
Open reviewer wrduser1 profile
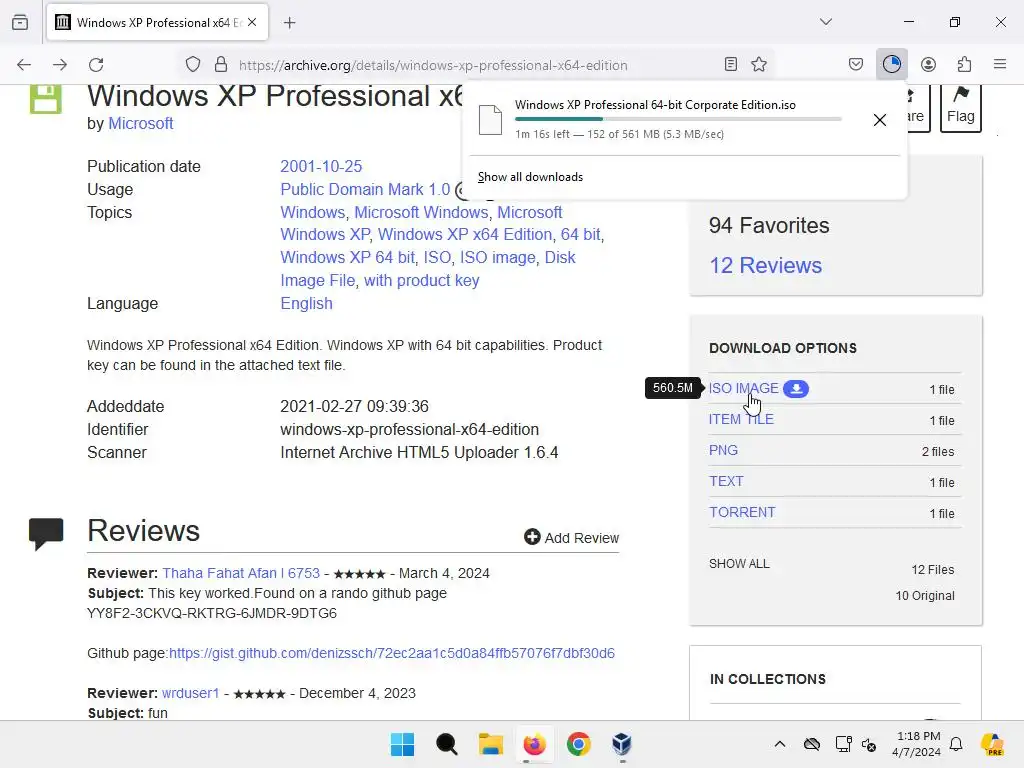[x=191, y=693]
